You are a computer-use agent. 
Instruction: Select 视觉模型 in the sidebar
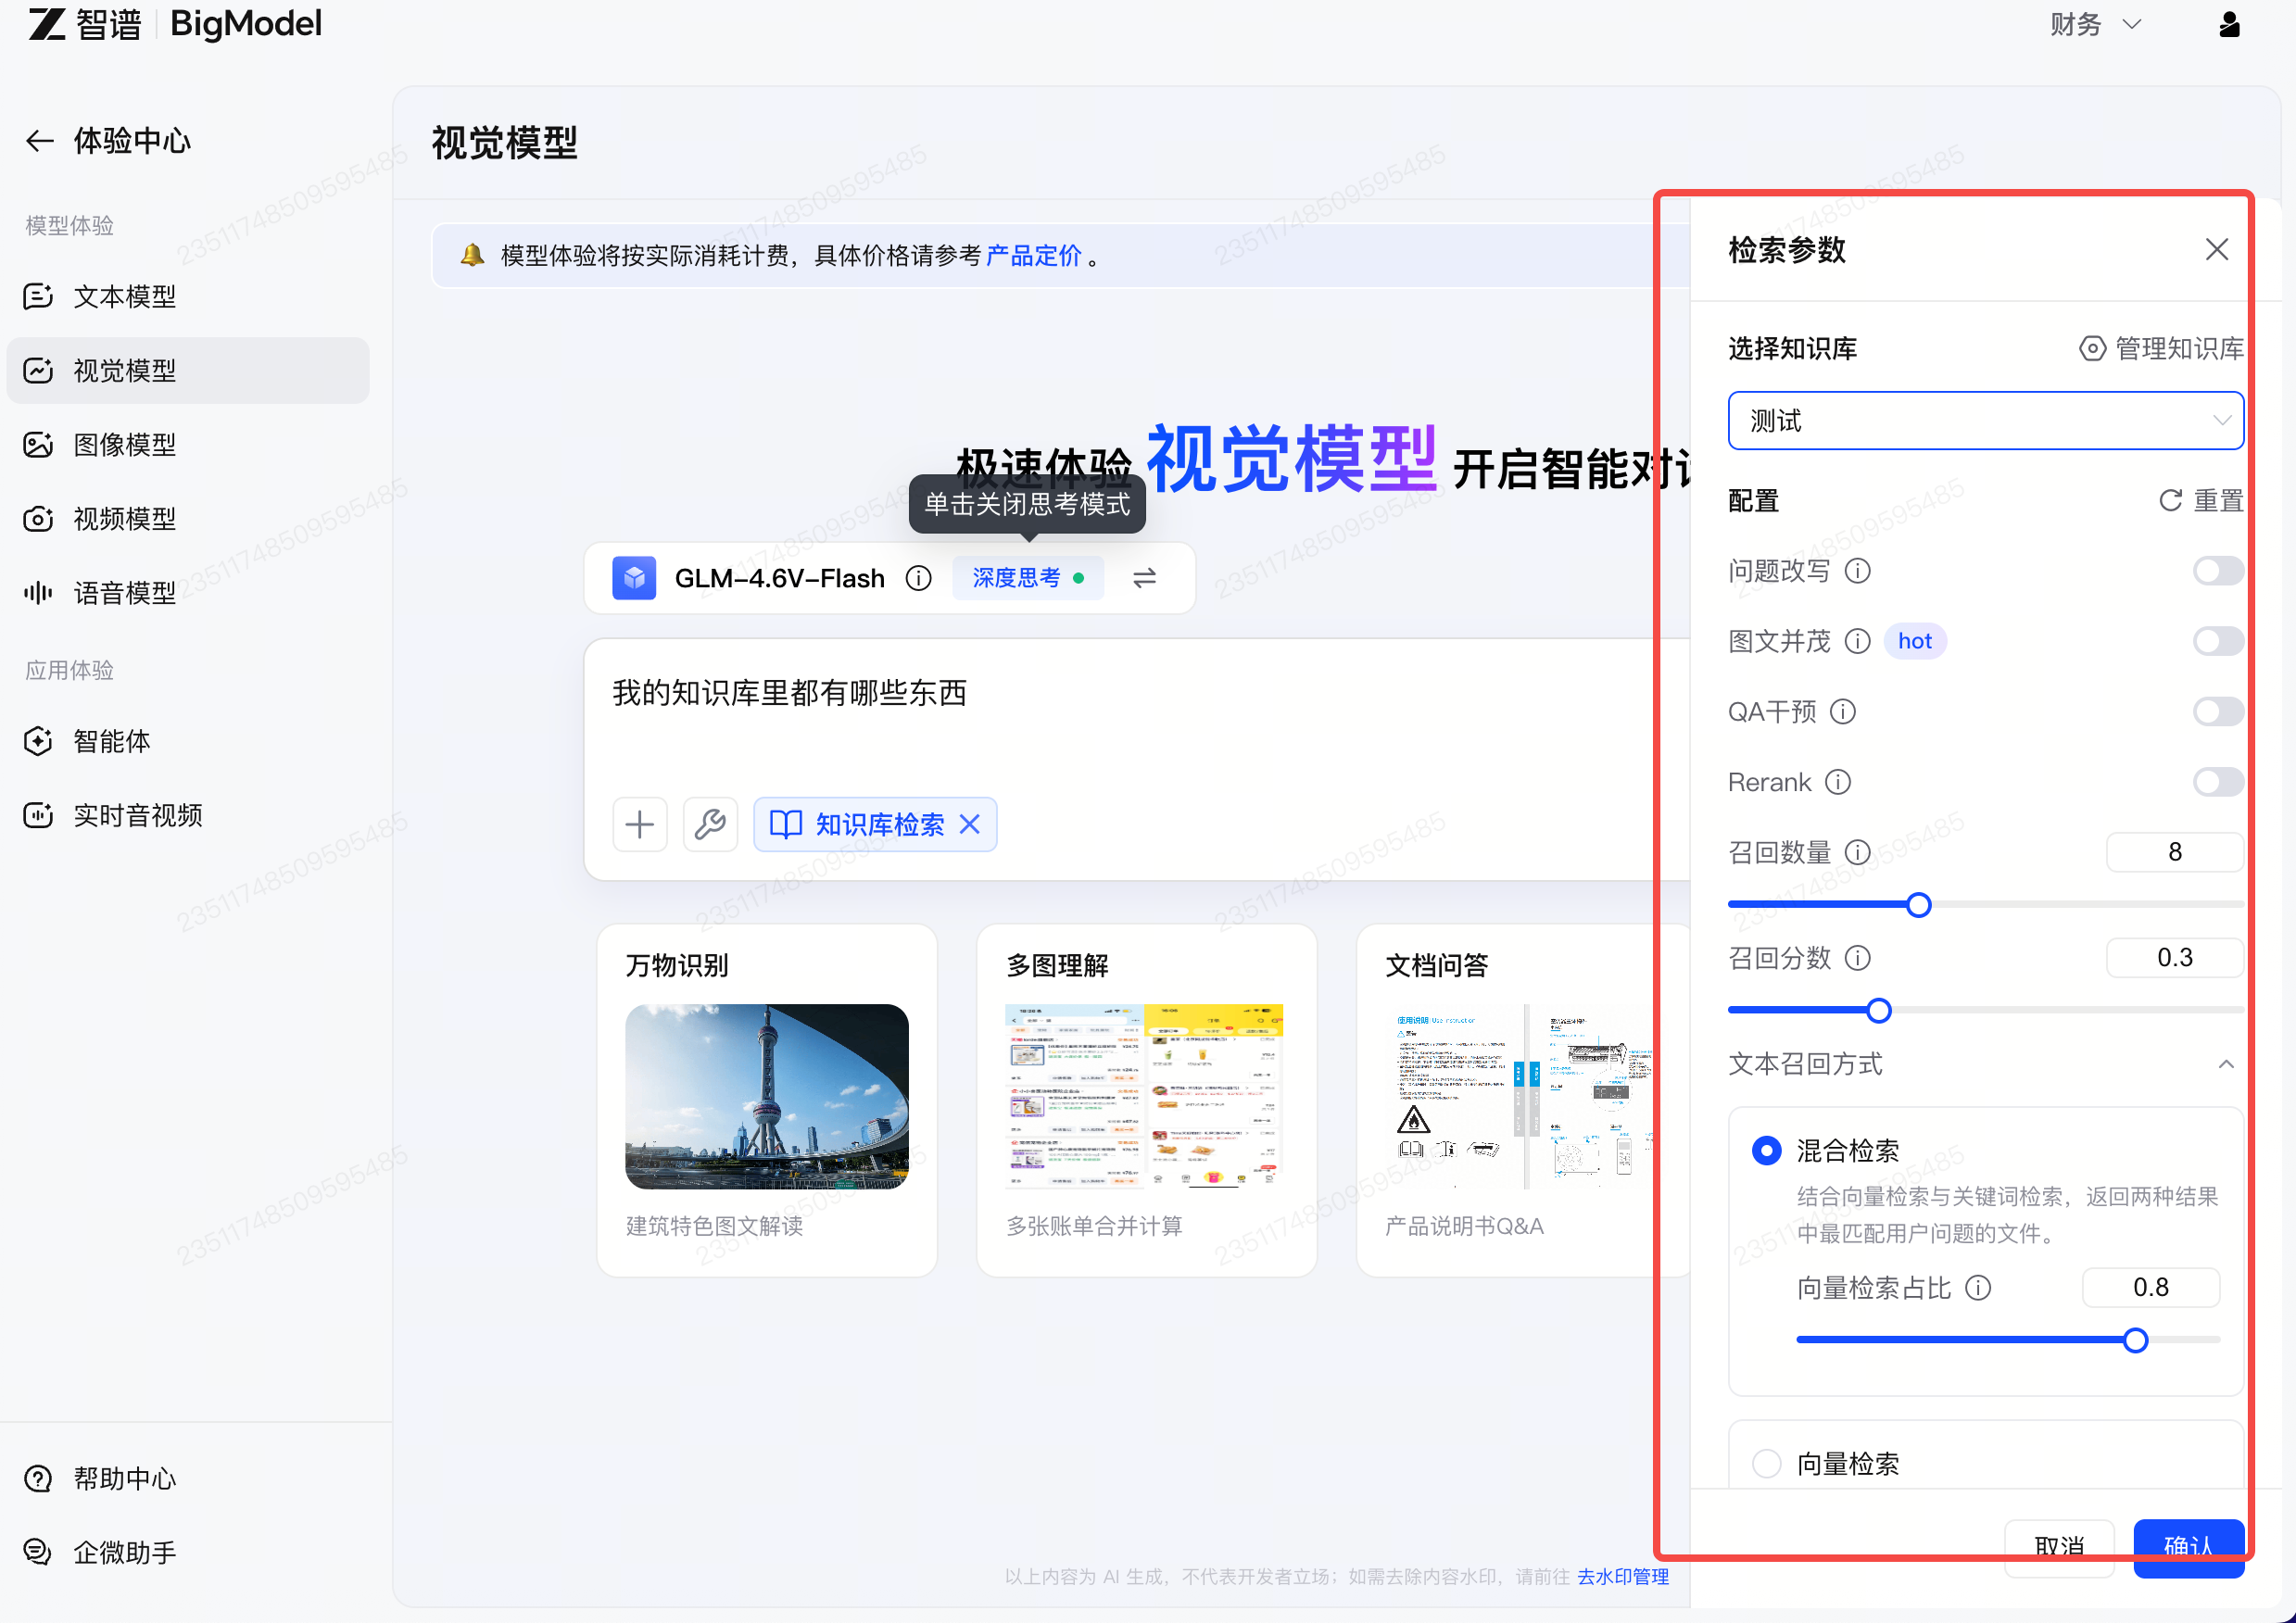(x=188, y=371)
